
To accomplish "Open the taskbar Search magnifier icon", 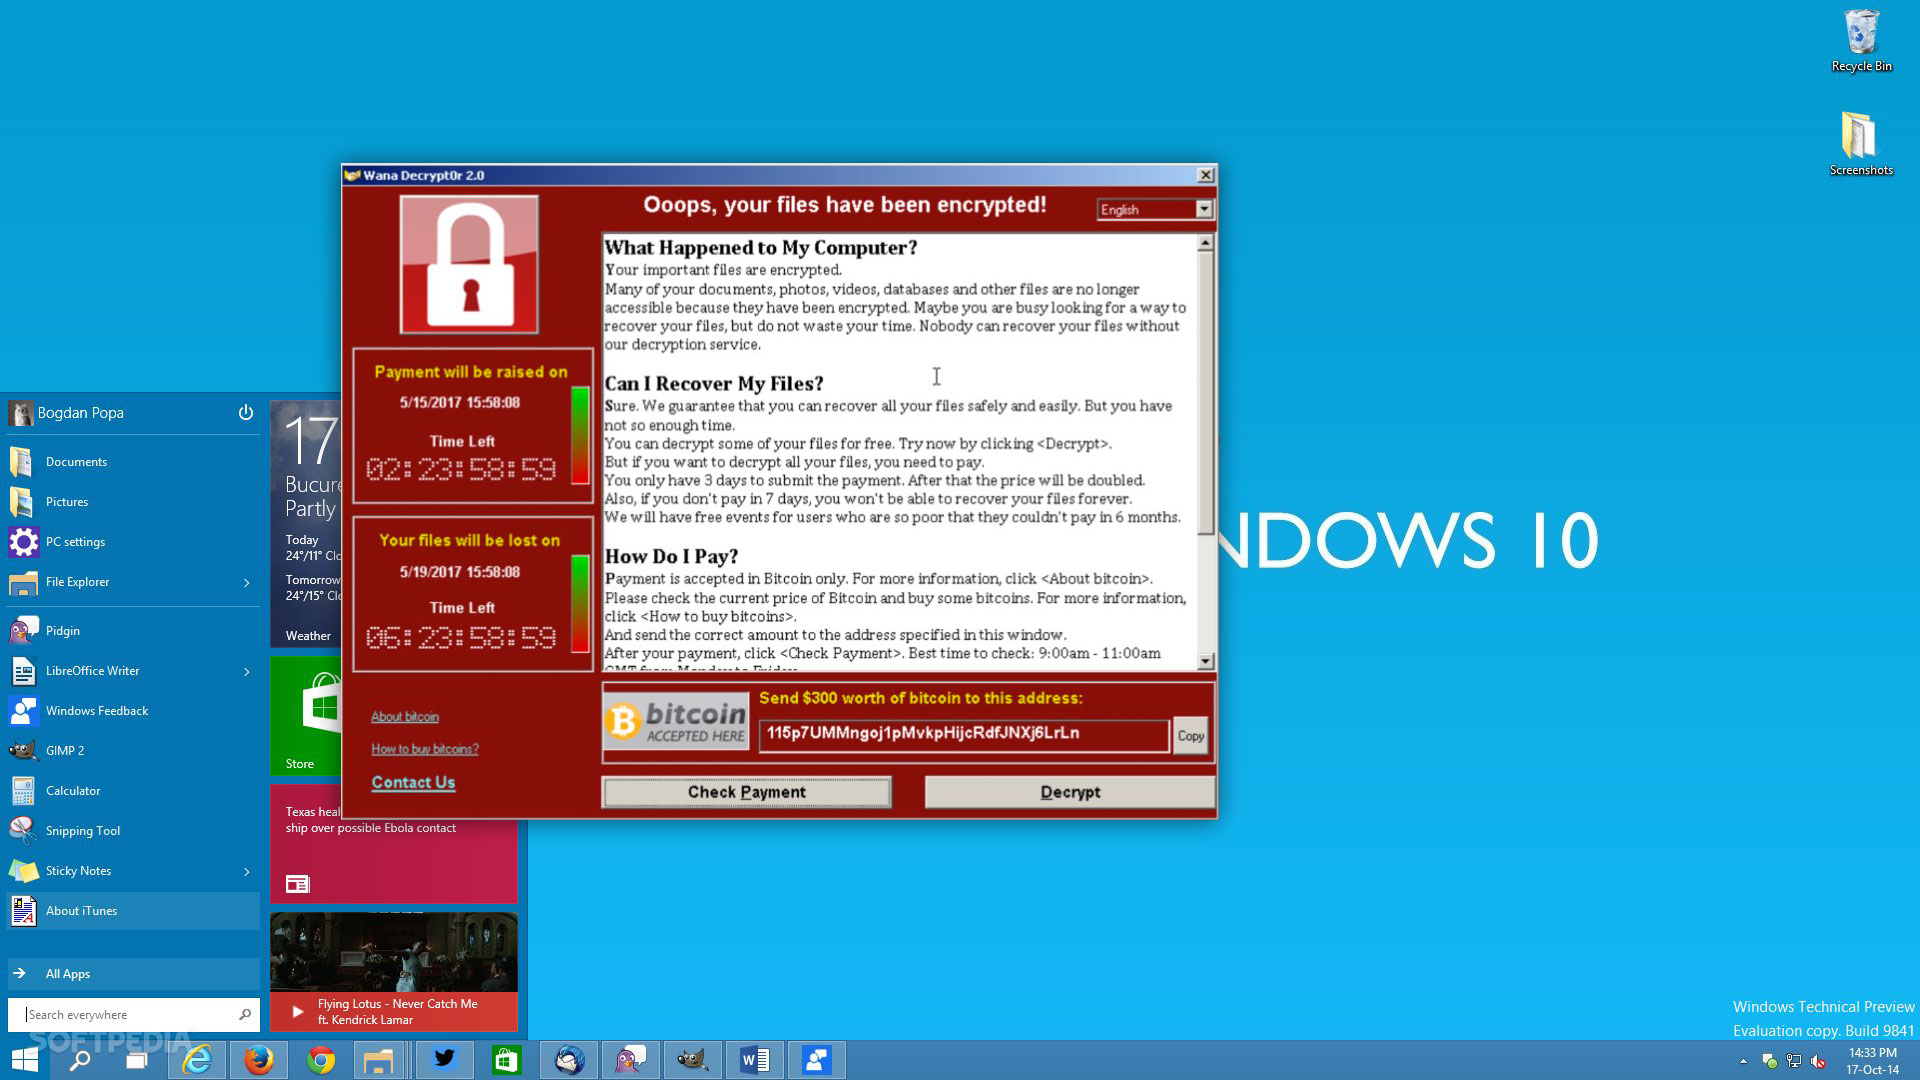I will click(80, 1060).
